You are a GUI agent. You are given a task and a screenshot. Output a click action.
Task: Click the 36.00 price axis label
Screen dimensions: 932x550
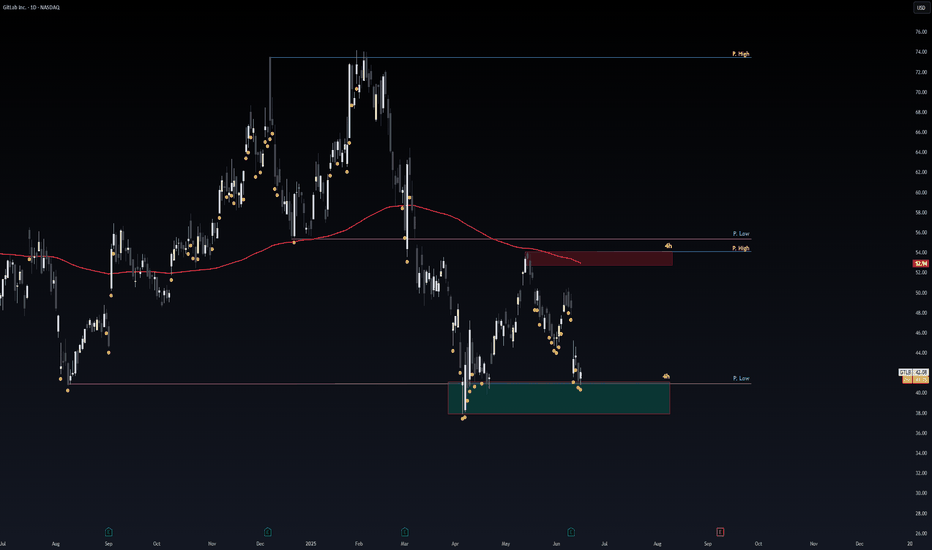(x=921, y=433)
